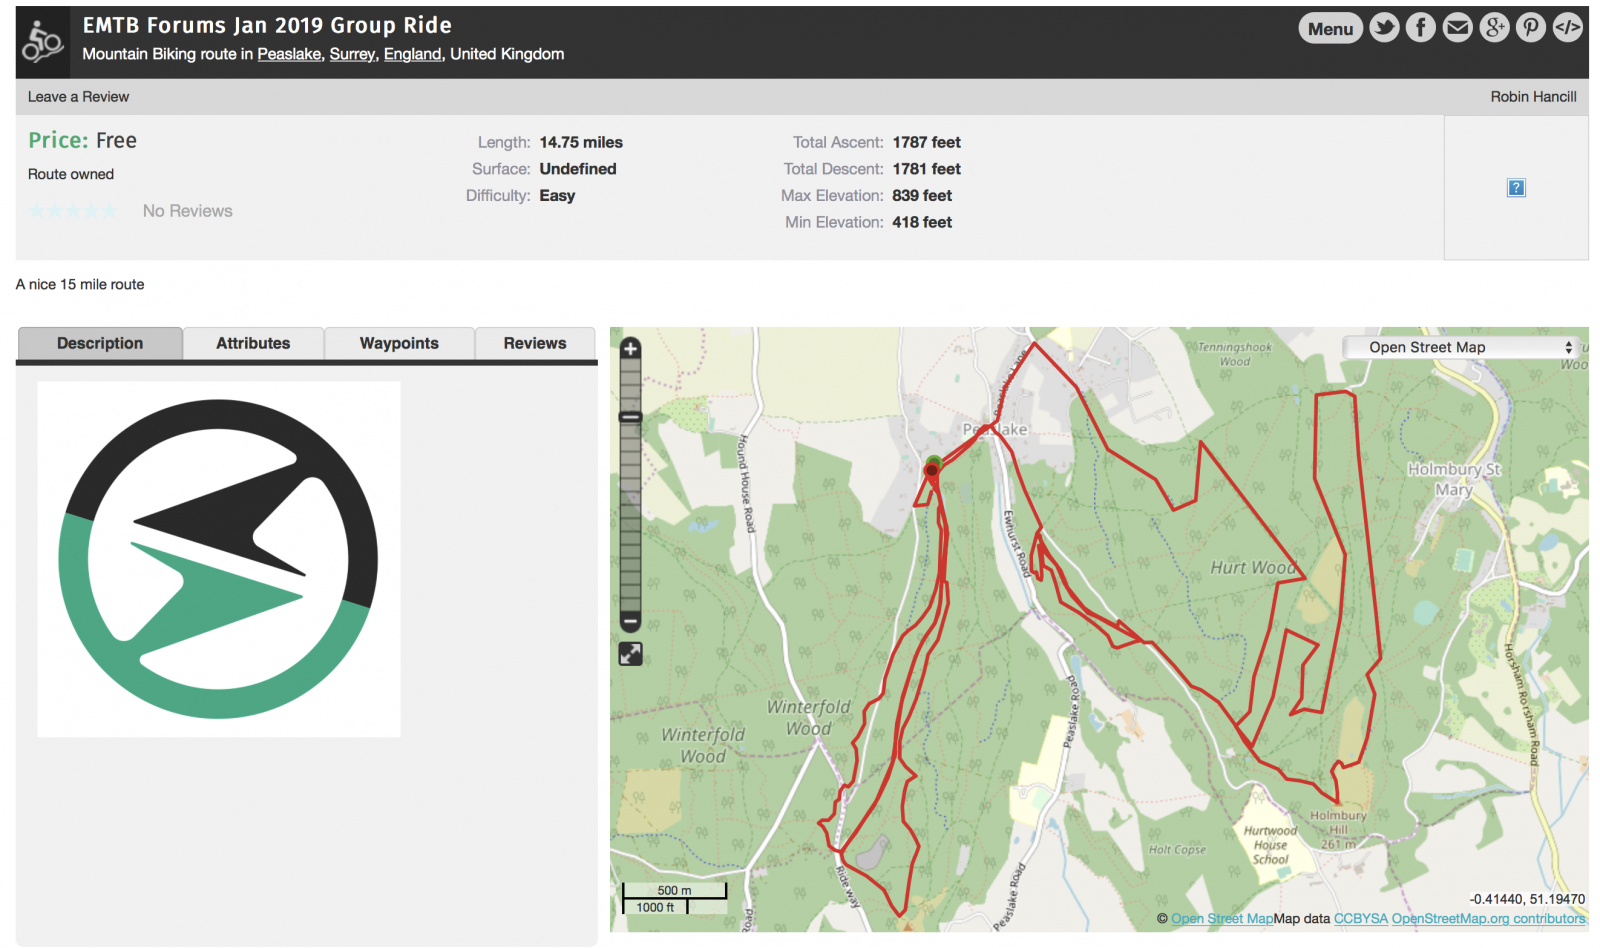1600x948 pixels.
Task: Click the 'Hurt Wood' map label
Action: pos(1253,568)
